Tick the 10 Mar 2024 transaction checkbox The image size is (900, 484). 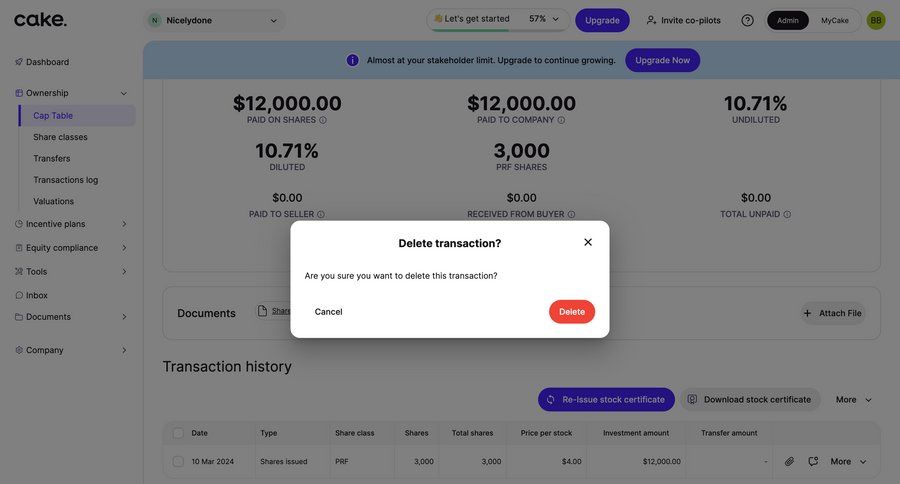[x=178, y=461]
